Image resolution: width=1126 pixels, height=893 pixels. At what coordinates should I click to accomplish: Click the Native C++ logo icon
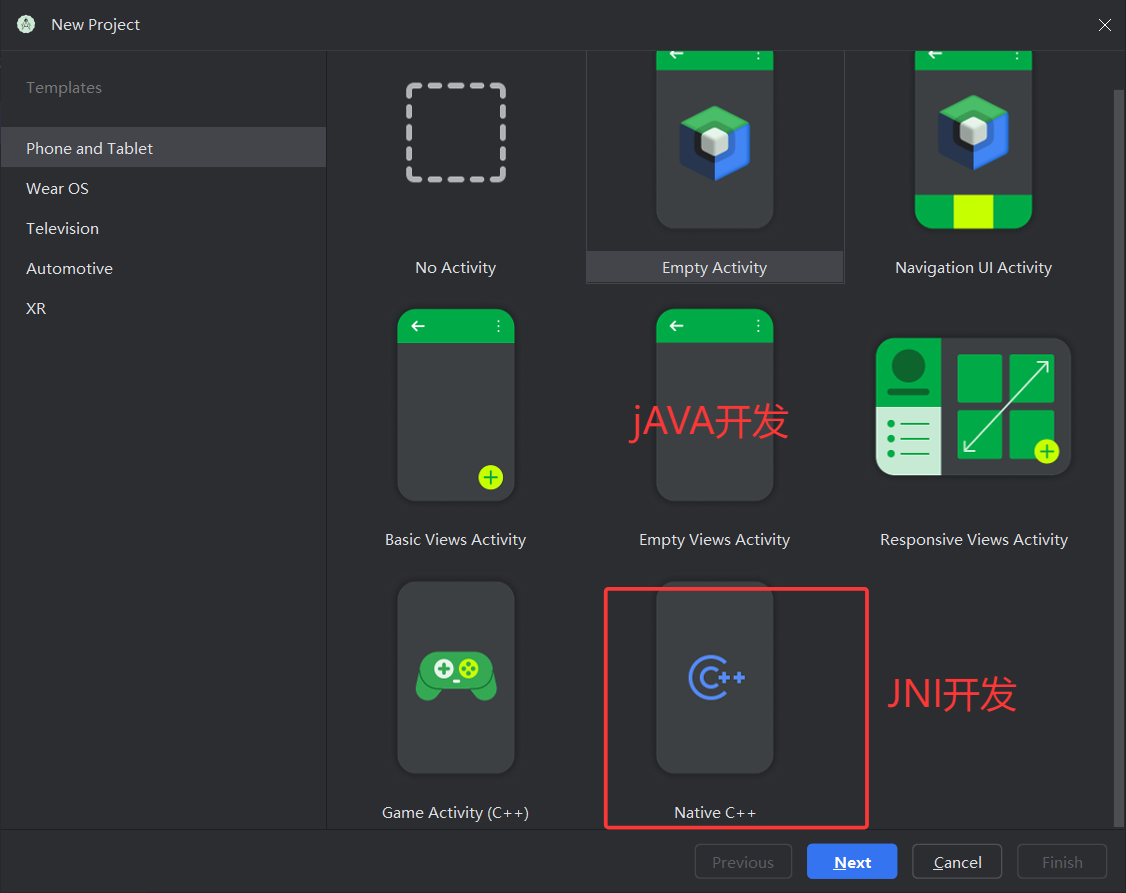716,677
